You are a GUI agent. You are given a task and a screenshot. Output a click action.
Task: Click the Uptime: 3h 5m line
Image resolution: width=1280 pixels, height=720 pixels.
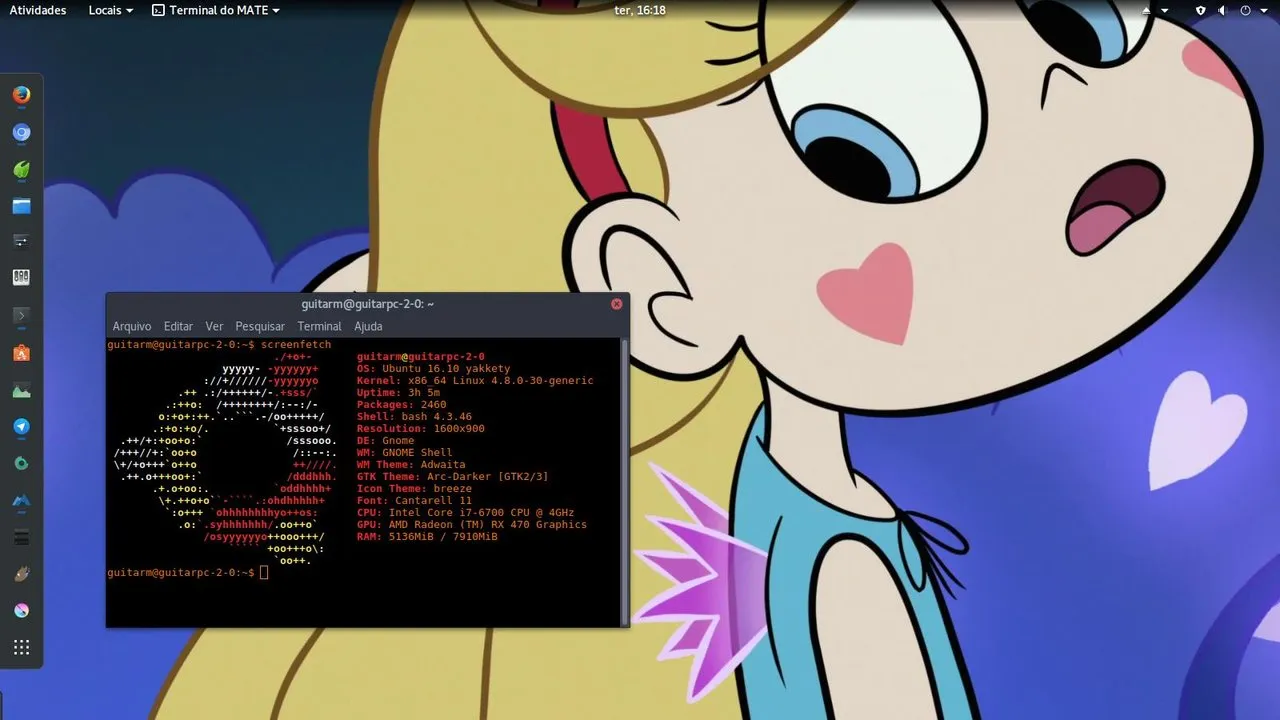click(398, 393)
